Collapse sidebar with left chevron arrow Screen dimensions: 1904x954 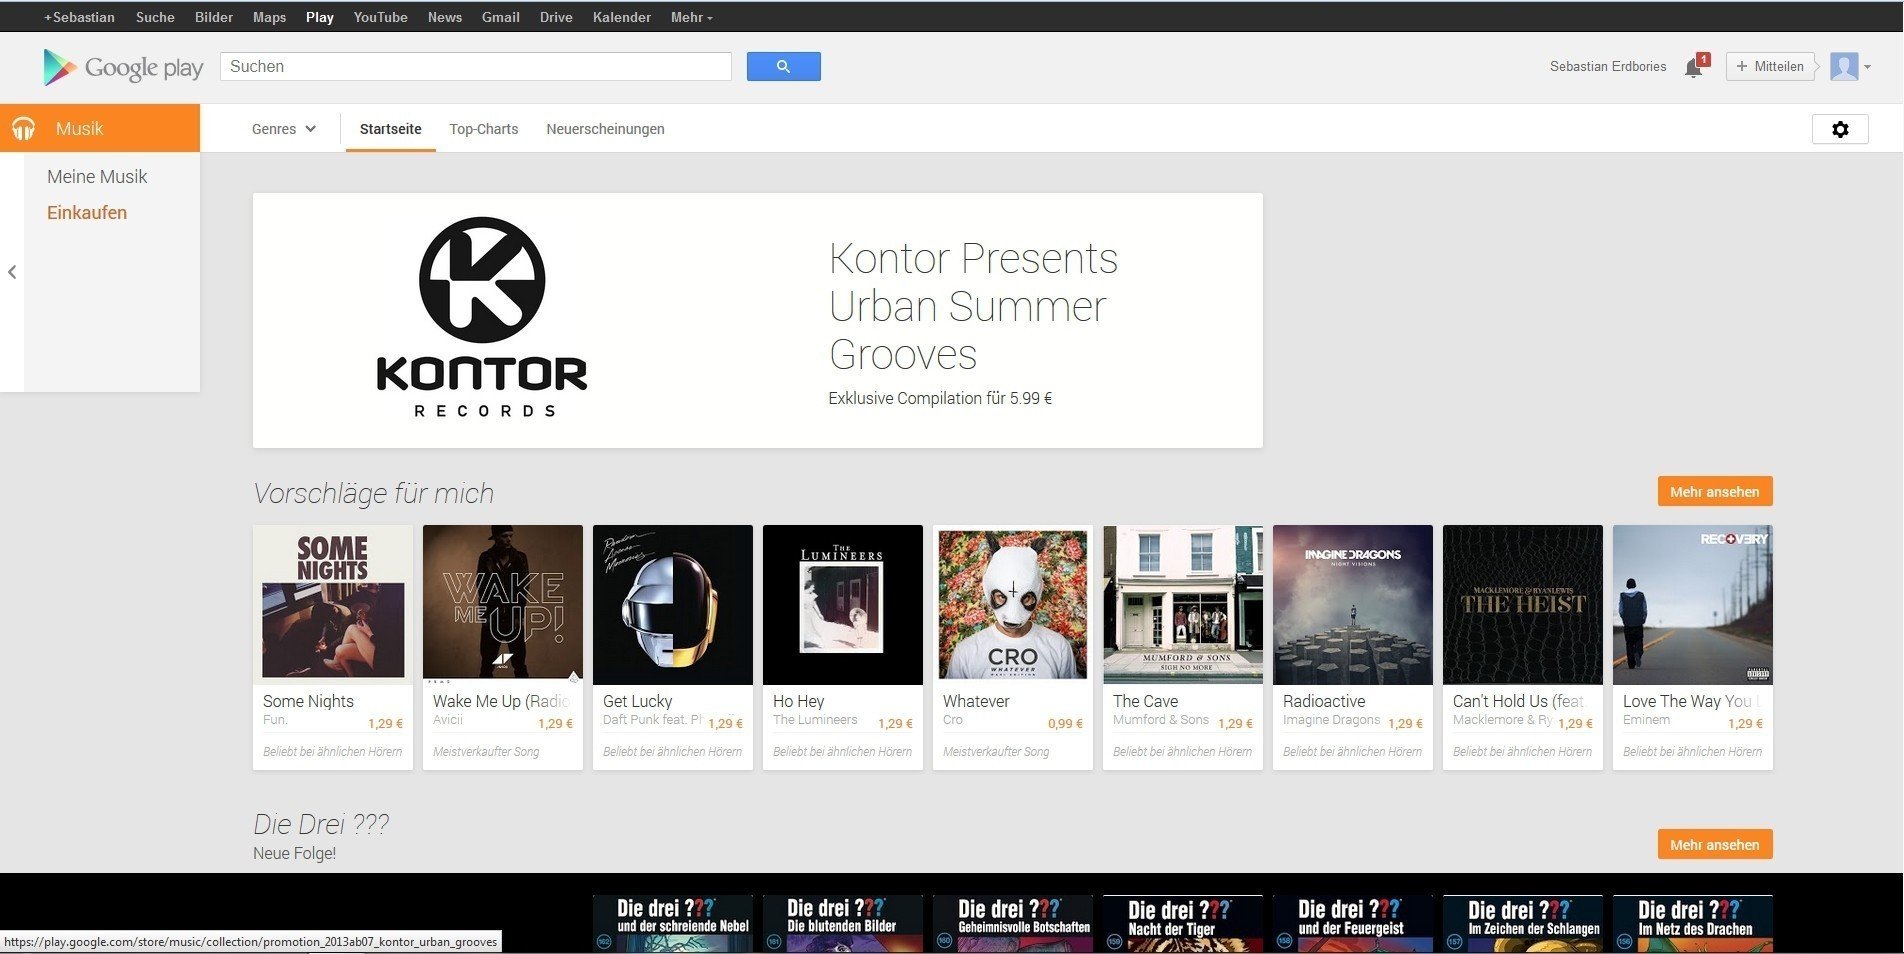[x=12, y=272]
